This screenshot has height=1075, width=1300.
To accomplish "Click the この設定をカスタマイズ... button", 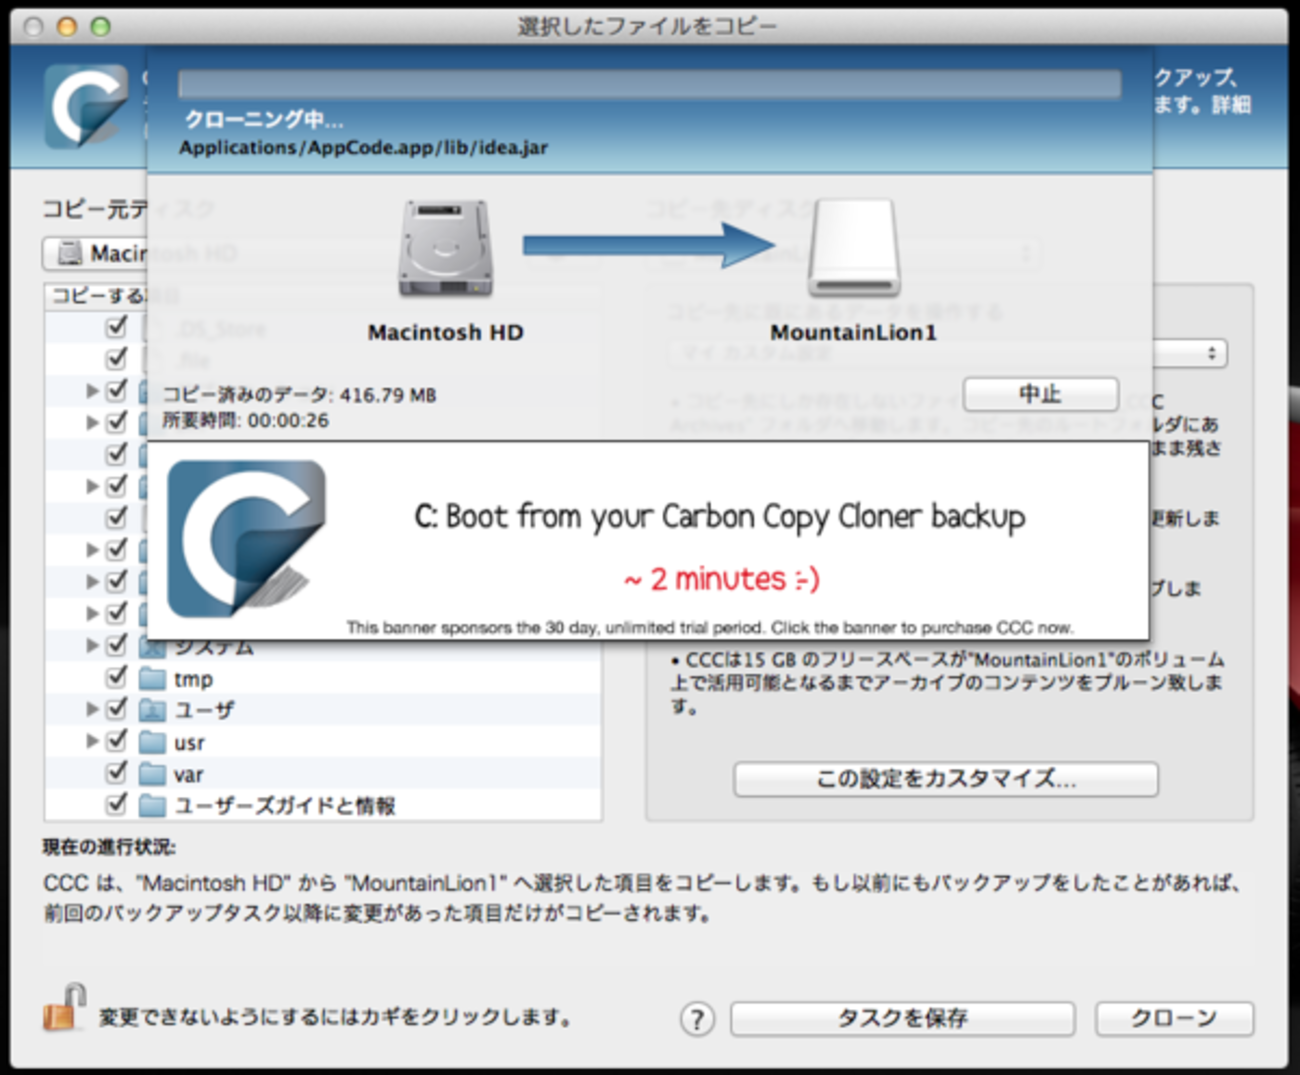I will (x=946, y=779).
